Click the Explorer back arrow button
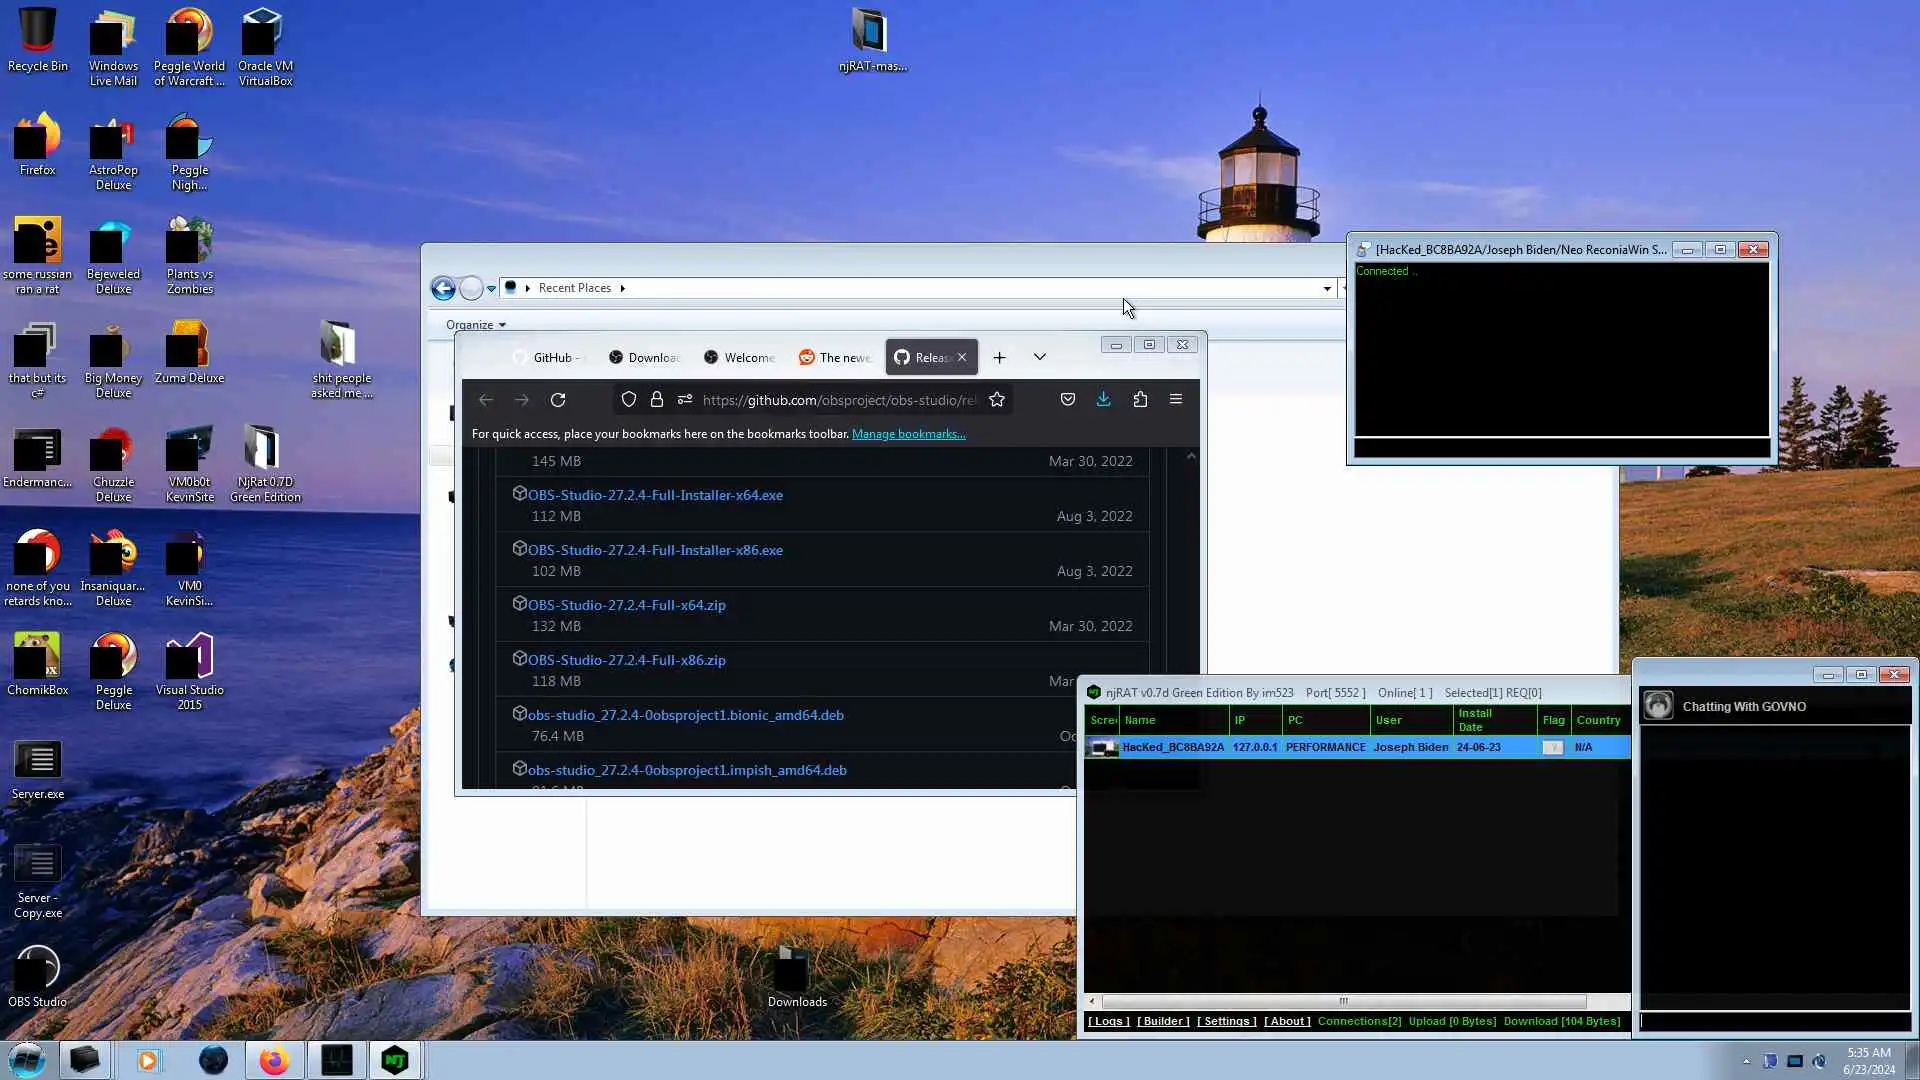The width and height of the screenshot is (1920, 1080). (x=443, y=288)
